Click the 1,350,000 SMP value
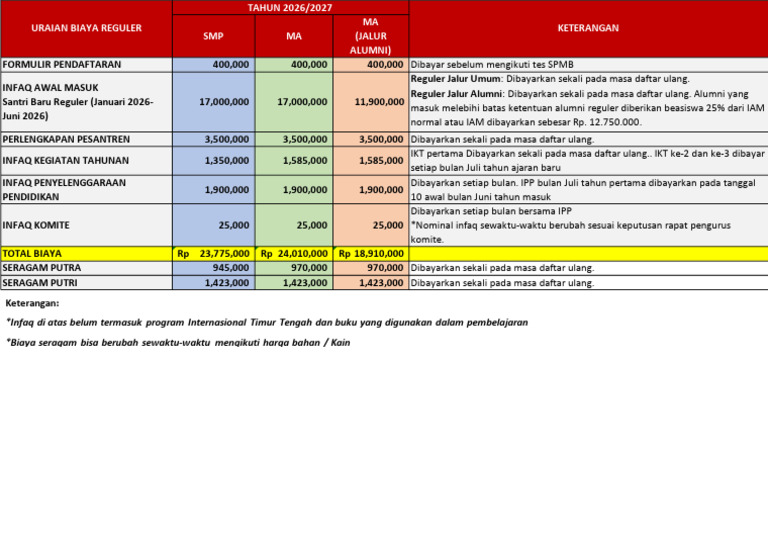 pyautogui.click(x=226, y=161)
